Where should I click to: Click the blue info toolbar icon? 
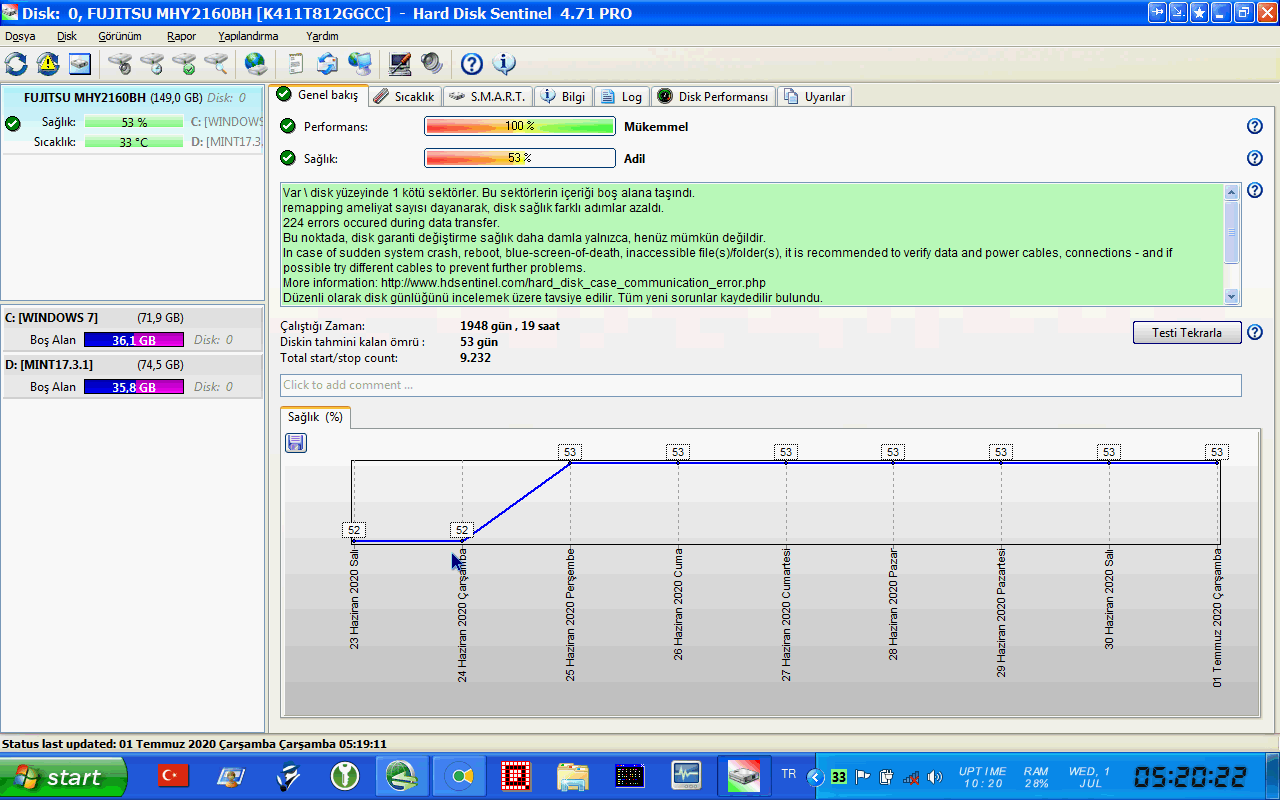(x=504, y=64)
